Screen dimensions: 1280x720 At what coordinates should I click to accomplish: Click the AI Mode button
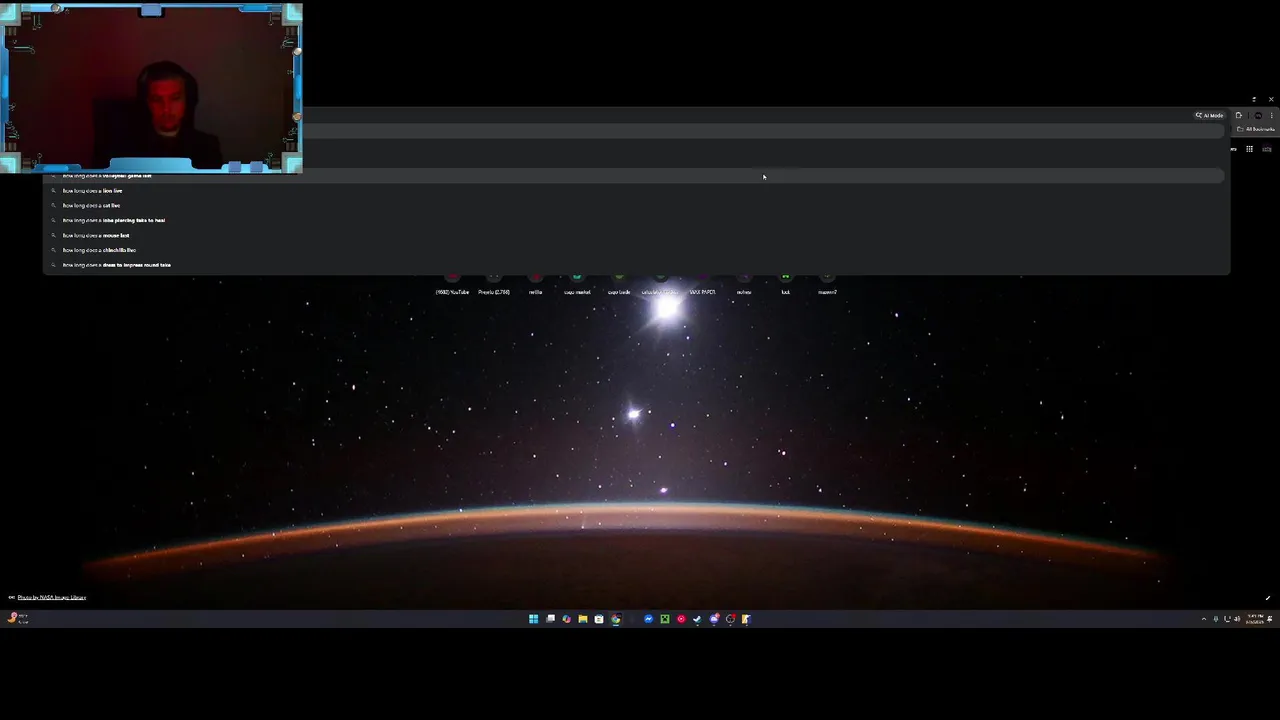pos(1210,115)
